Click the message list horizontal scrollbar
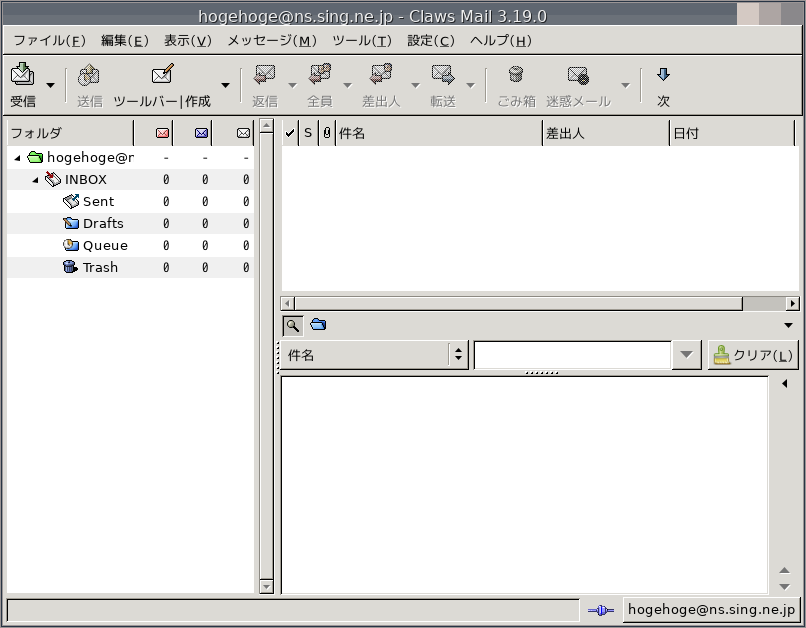This screenshot has width=806, height=628. (x=519, y=304)
